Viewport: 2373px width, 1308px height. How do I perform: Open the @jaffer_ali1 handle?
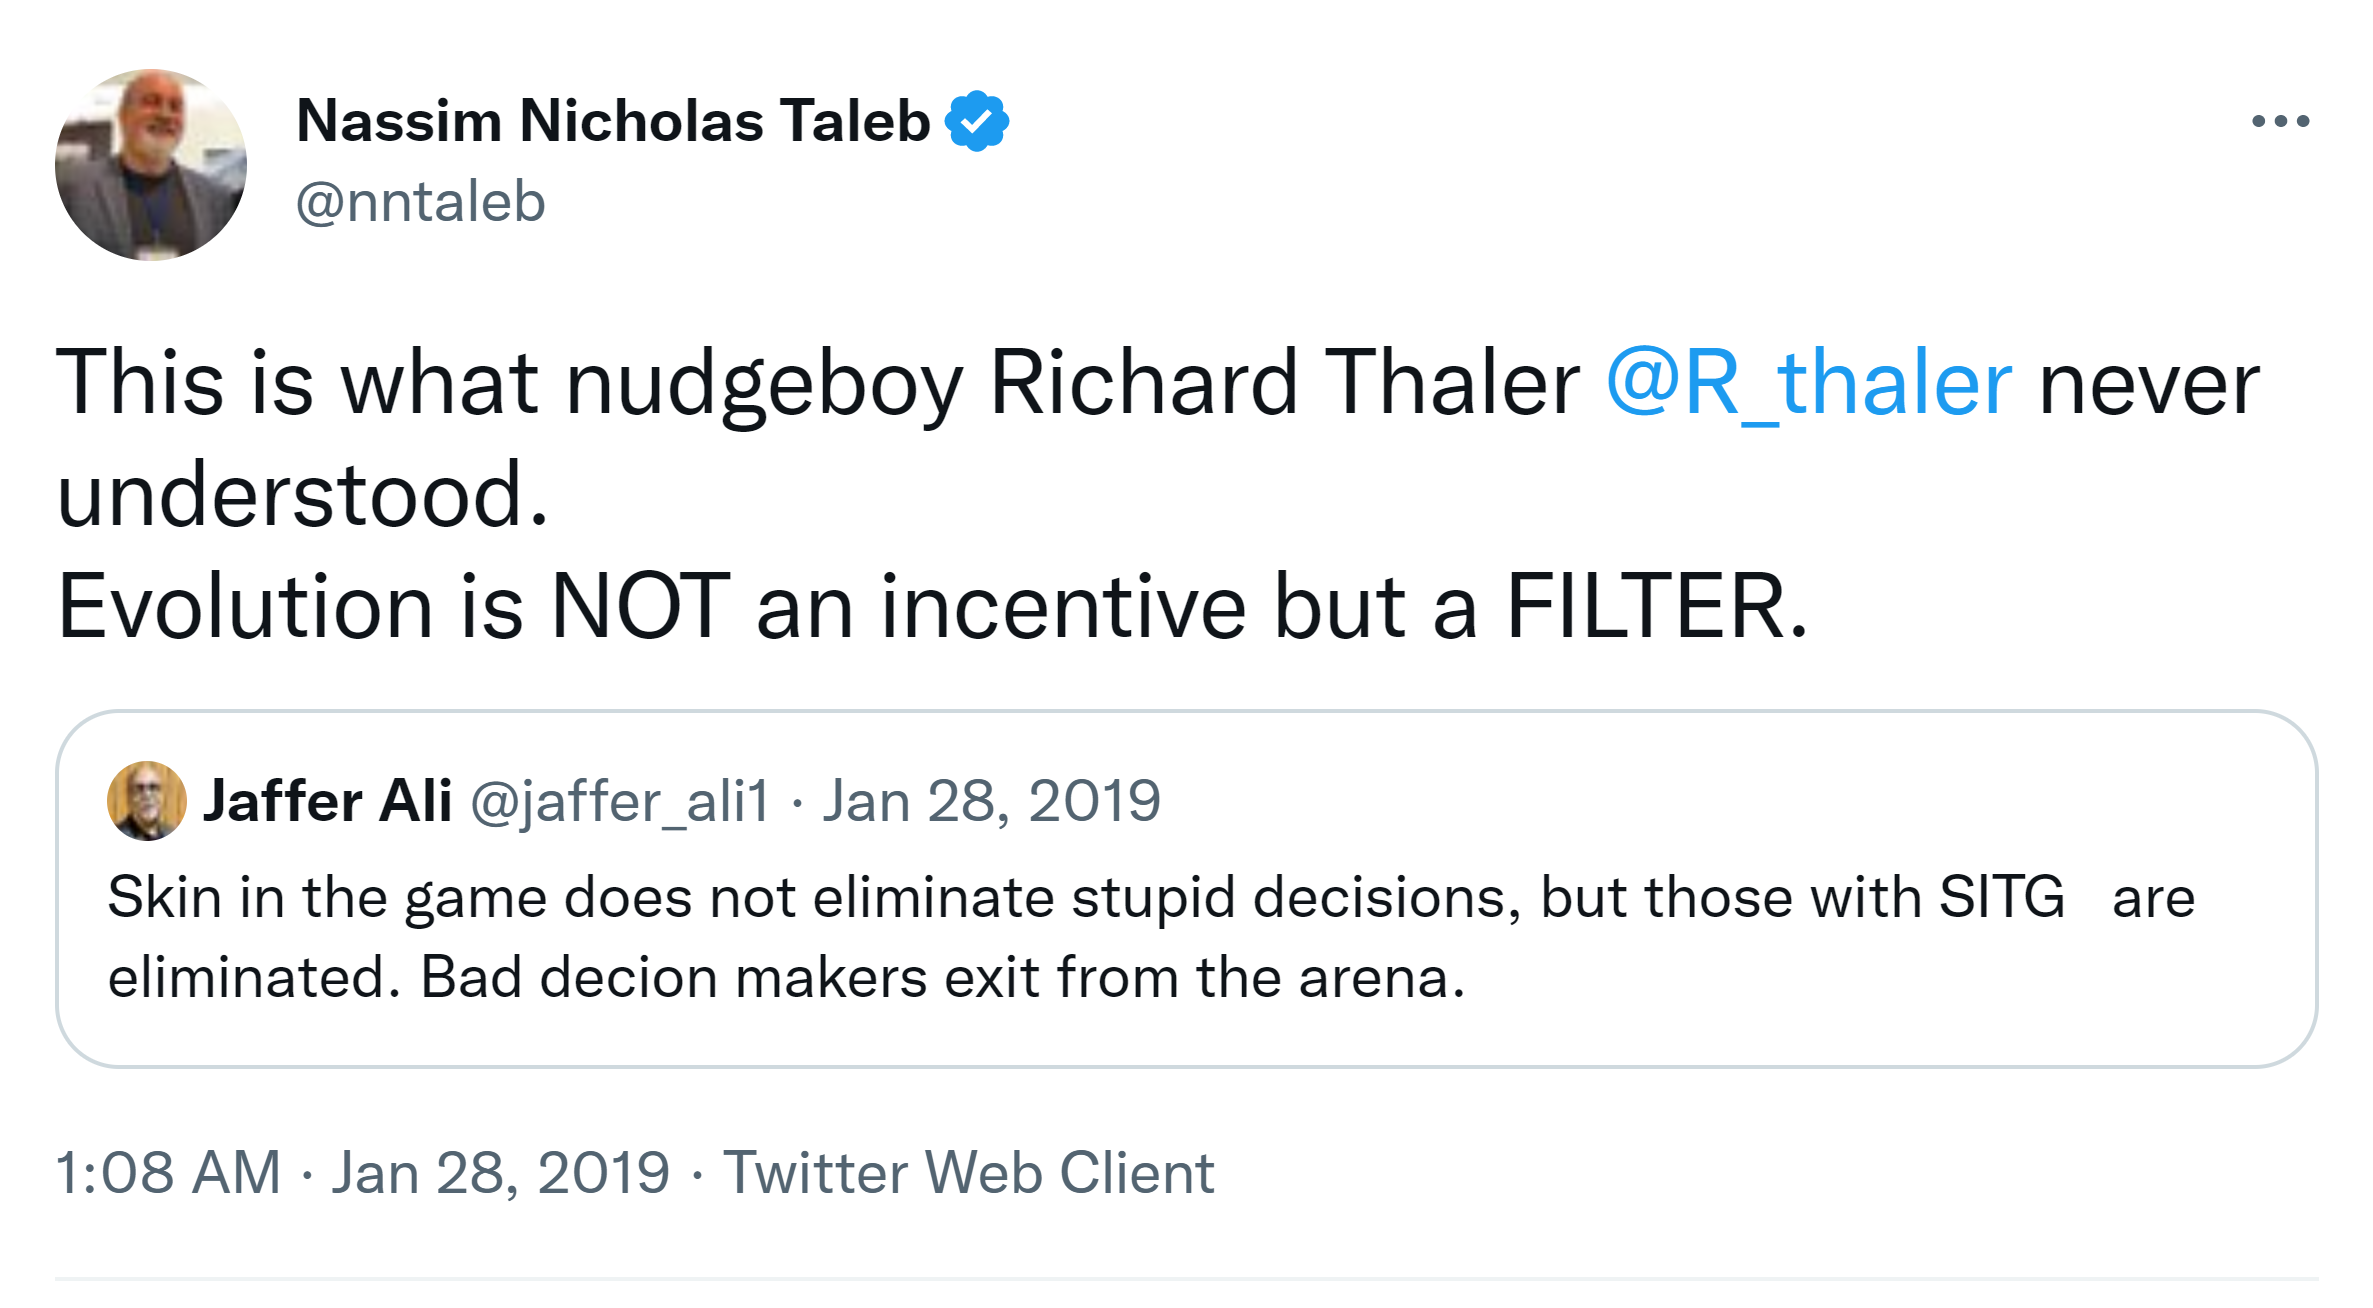click(620, 801)
